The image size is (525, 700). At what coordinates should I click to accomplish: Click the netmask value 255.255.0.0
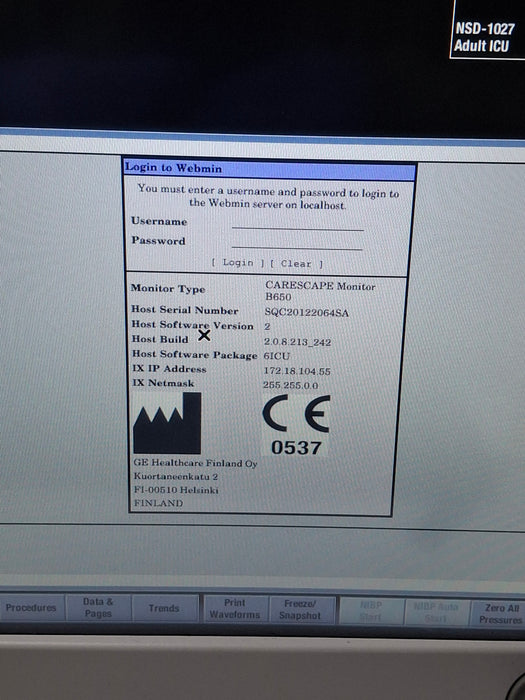click(x=291, y=385)
